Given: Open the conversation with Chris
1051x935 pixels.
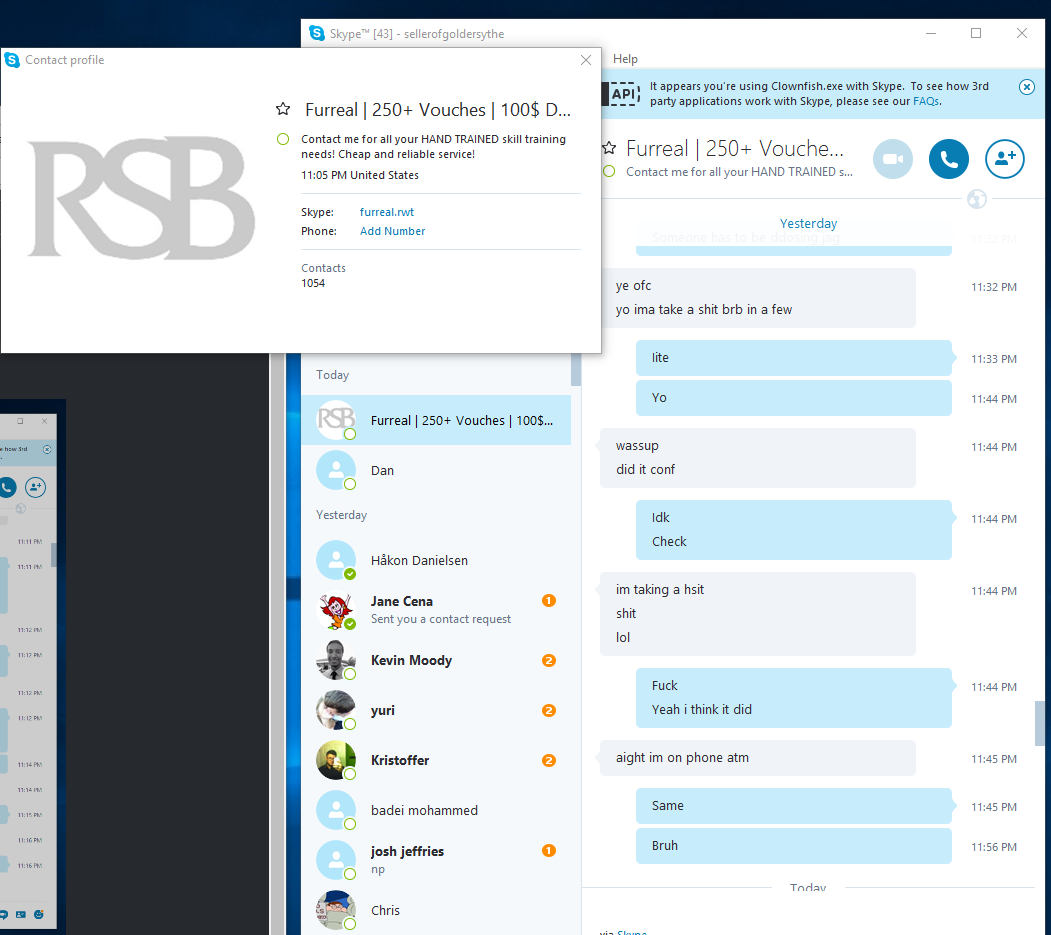Looking at the screenshot, I should click(436, 910).
